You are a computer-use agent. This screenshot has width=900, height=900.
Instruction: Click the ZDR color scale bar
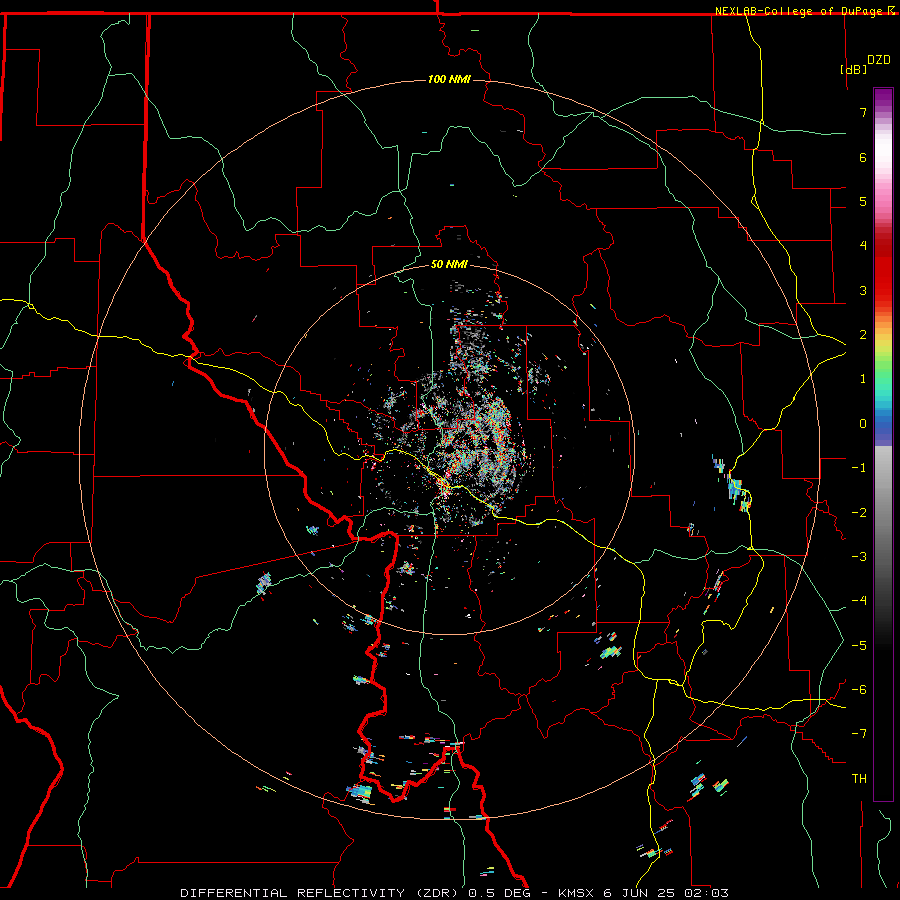[883, 444]
